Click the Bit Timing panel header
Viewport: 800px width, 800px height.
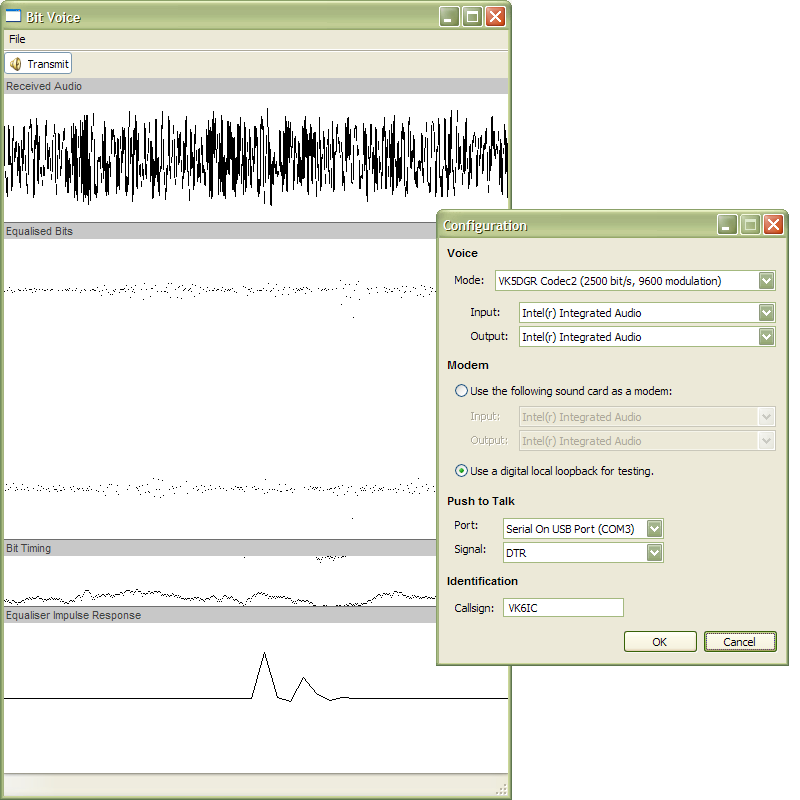coord(220,548)
